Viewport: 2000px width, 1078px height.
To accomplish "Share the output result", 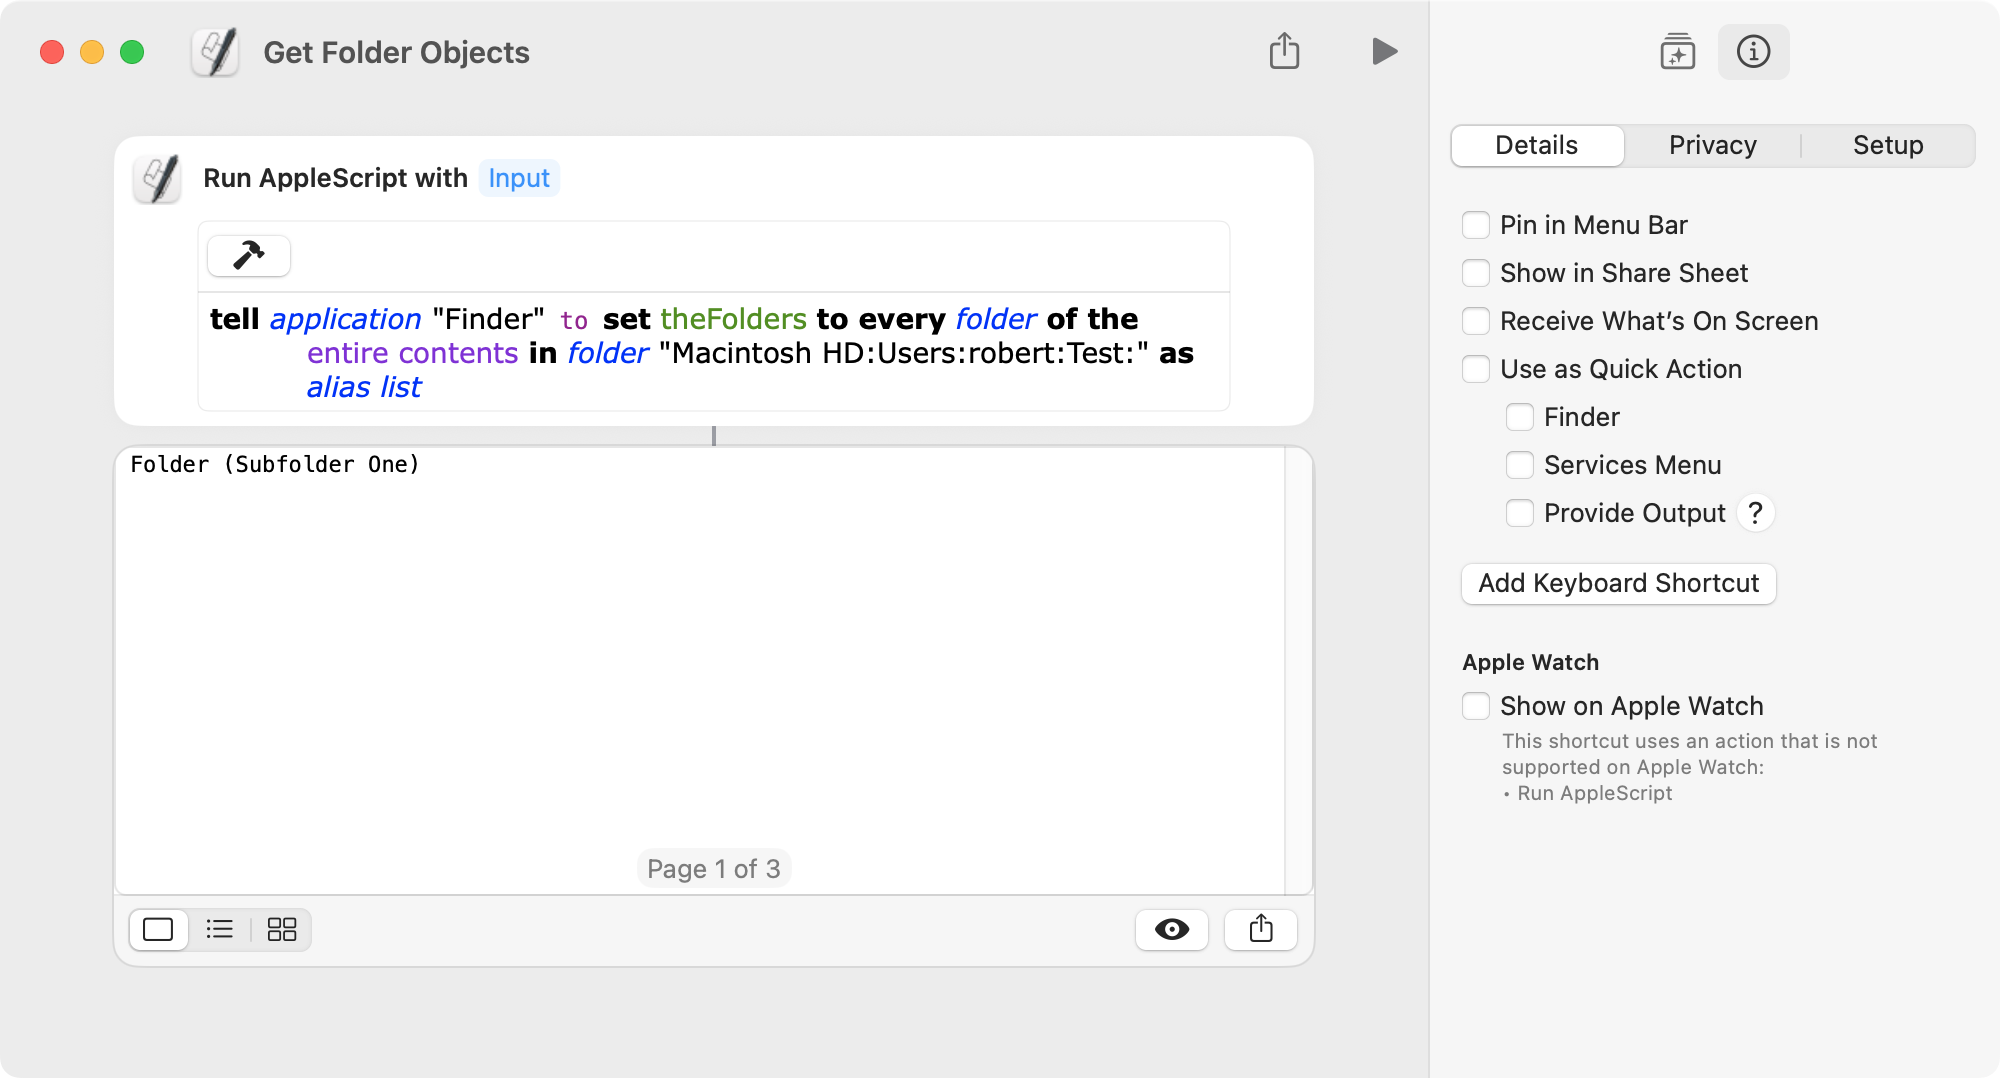I will tap(1261, 930).
